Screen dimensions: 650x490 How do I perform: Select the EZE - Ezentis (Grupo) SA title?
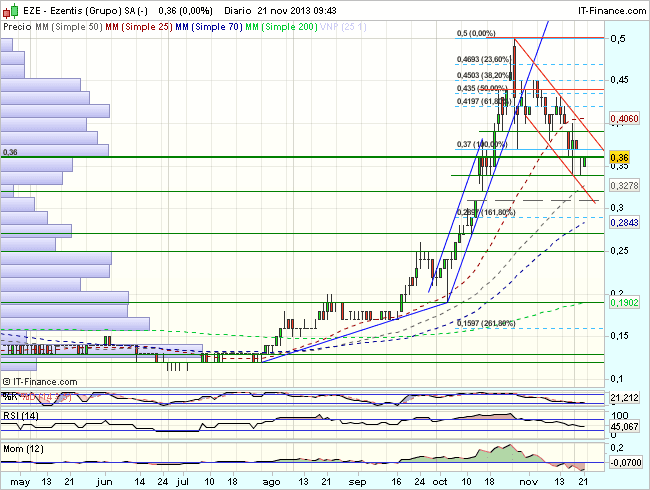(x=85, y=10)
